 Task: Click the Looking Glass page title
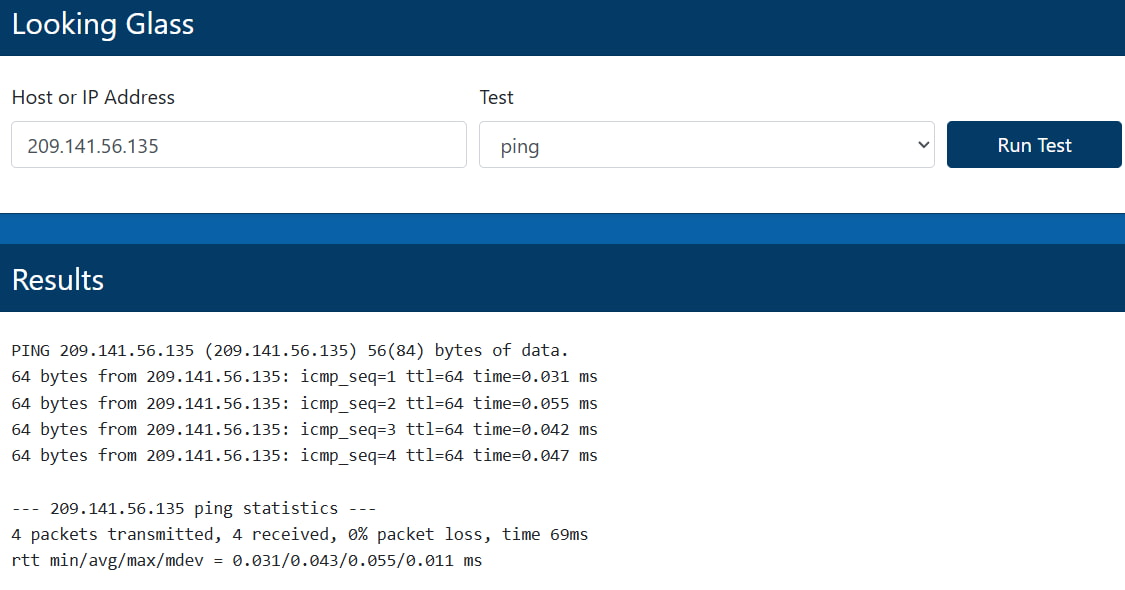point(103,25)
